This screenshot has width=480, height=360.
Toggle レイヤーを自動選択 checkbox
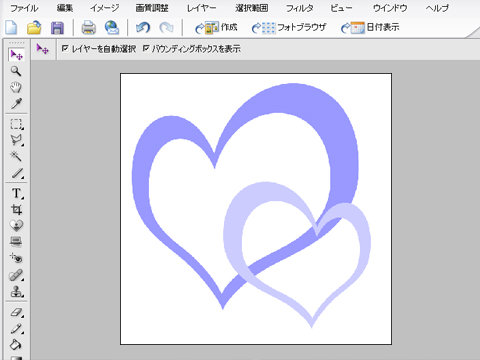click(65, 49)
